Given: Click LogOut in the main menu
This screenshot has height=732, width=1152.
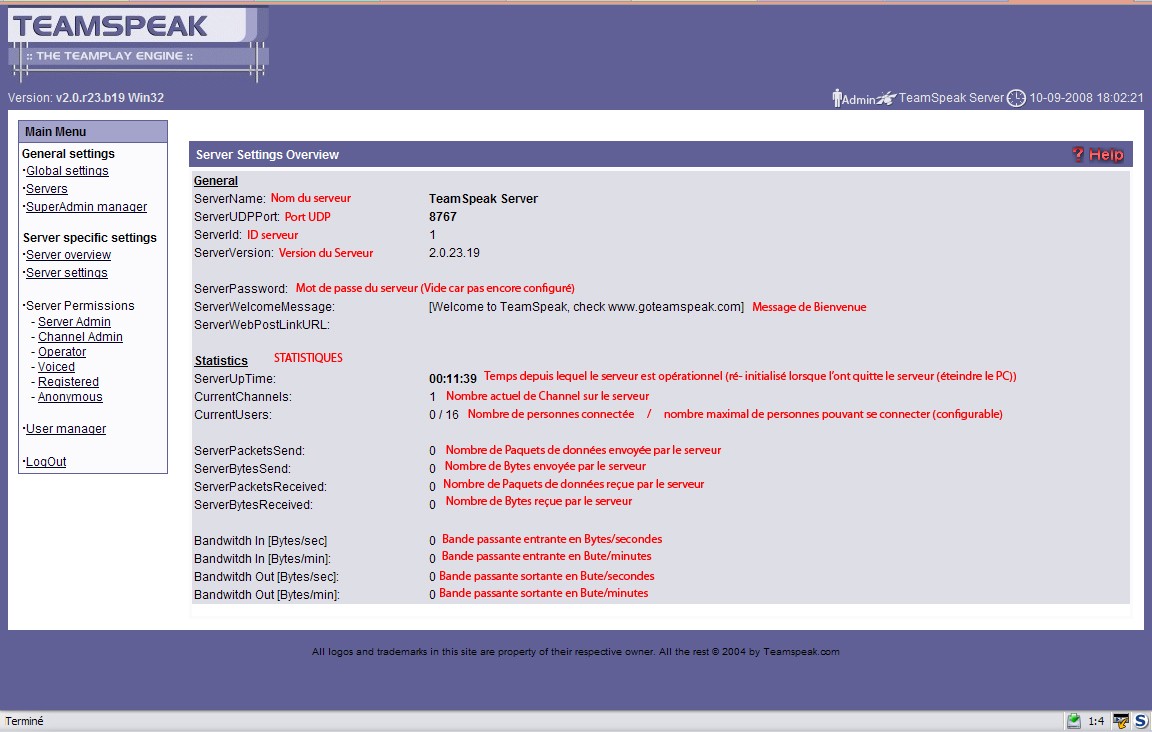Looking at the screenshot, I should point(46,462).
